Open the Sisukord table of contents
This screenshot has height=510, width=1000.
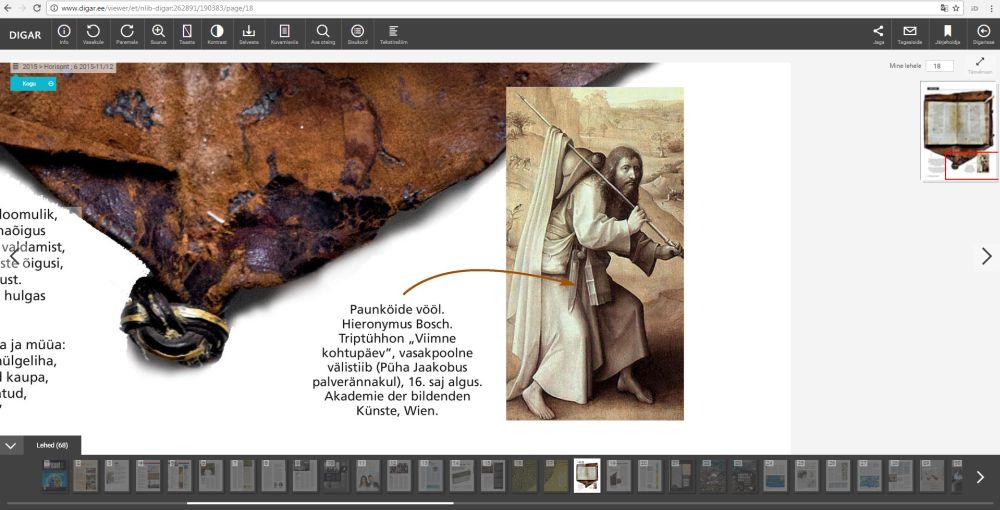point(357,33)
